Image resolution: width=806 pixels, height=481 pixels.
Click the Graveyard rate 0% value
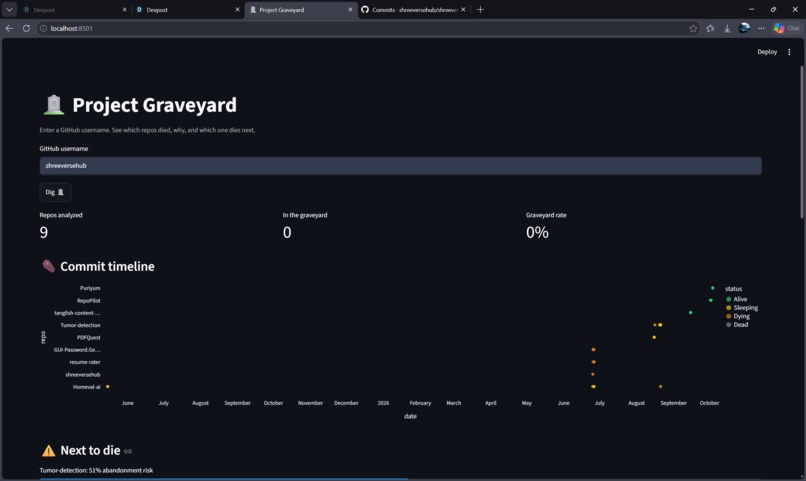click(537, 232)
